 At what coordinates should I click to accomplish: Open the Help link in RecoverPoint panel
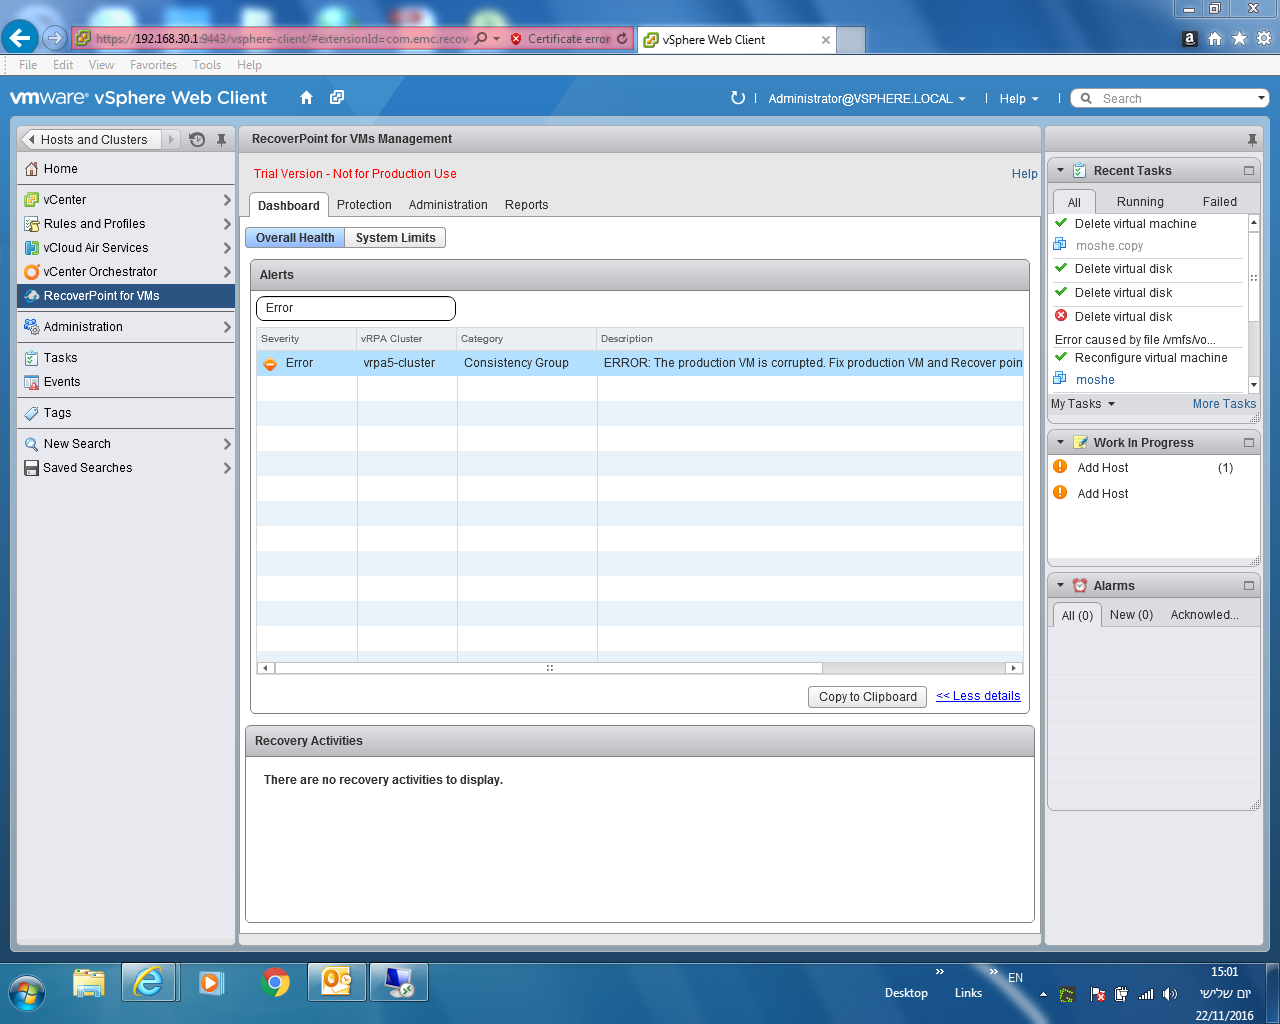click(x=1024, y=174)
